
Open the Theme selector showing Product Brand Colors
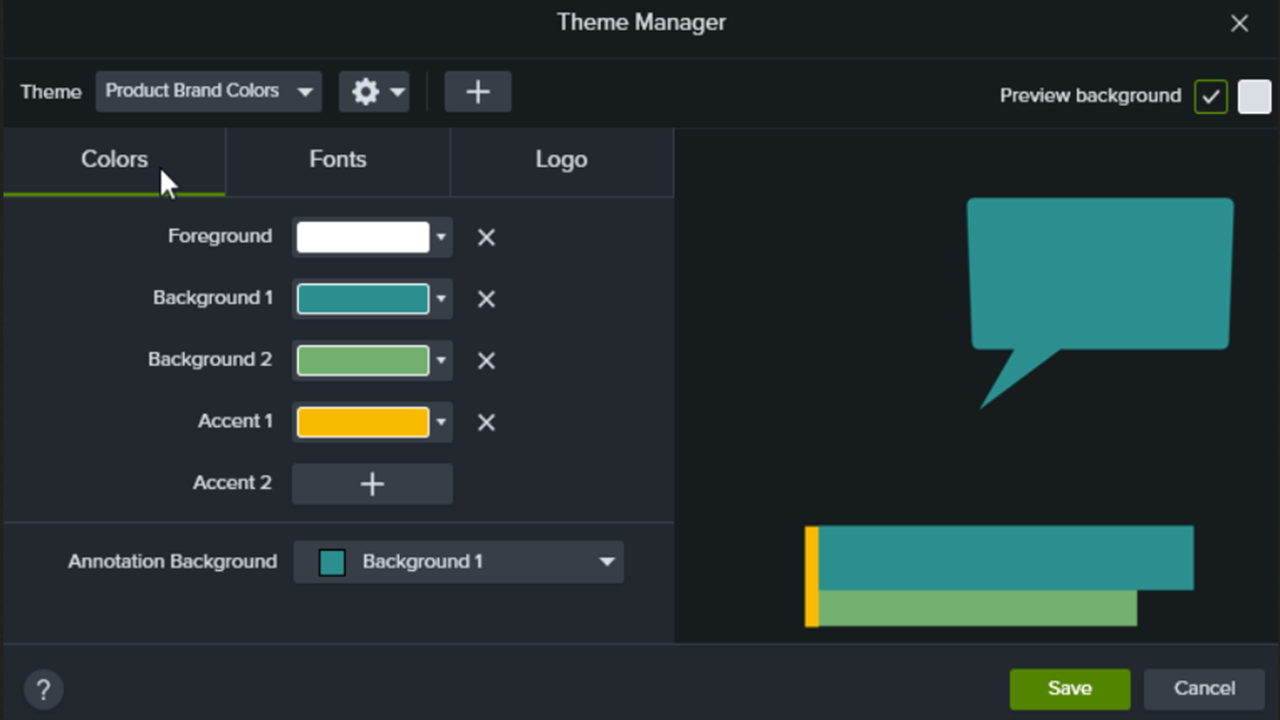point(208,91)
